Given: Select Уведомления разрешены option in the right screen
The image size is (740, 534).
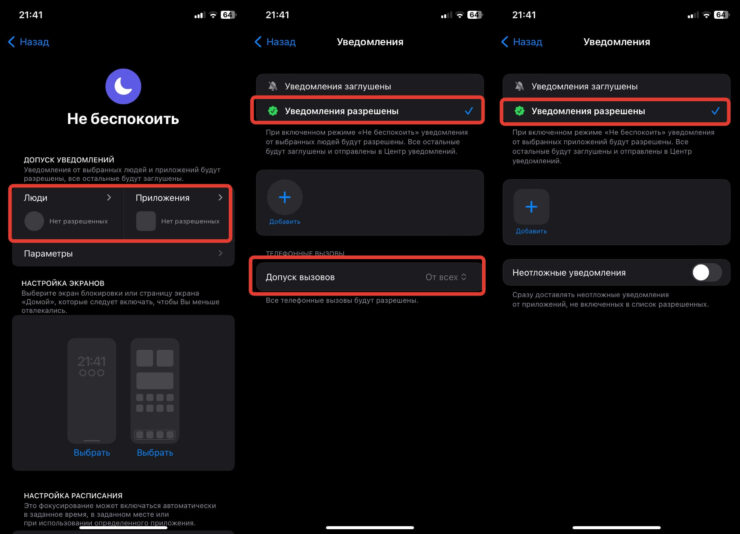Looking at the screenshot, I should (616, 111).
